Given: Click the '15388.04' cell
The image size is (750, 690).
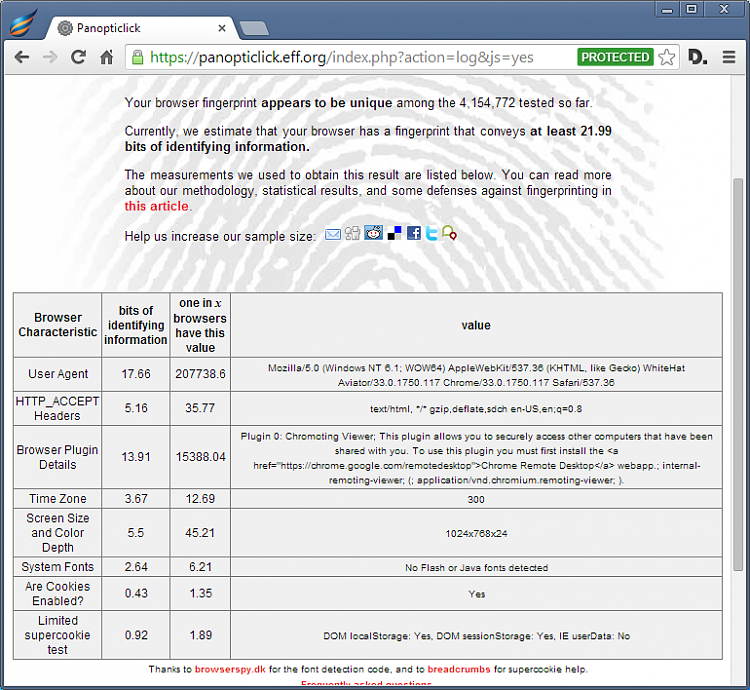Looking at the screenshot, I should (200, 457).
